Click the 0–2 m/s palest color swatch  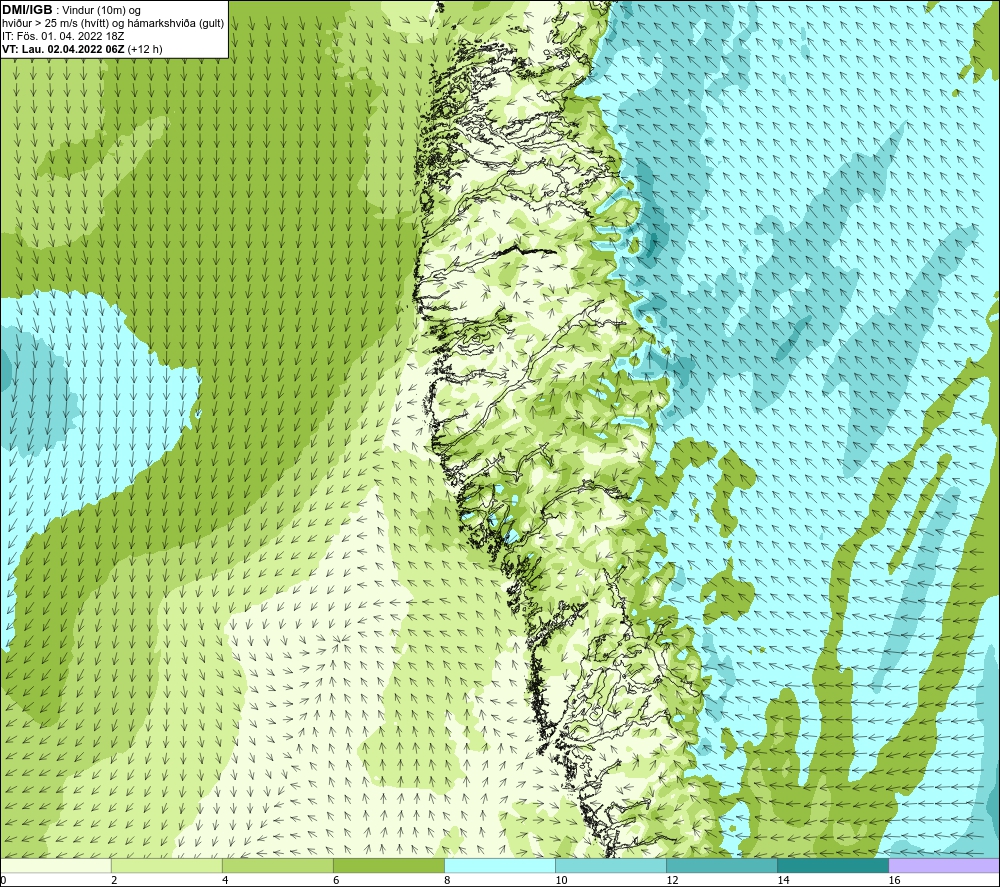click(x=55, y=865)
